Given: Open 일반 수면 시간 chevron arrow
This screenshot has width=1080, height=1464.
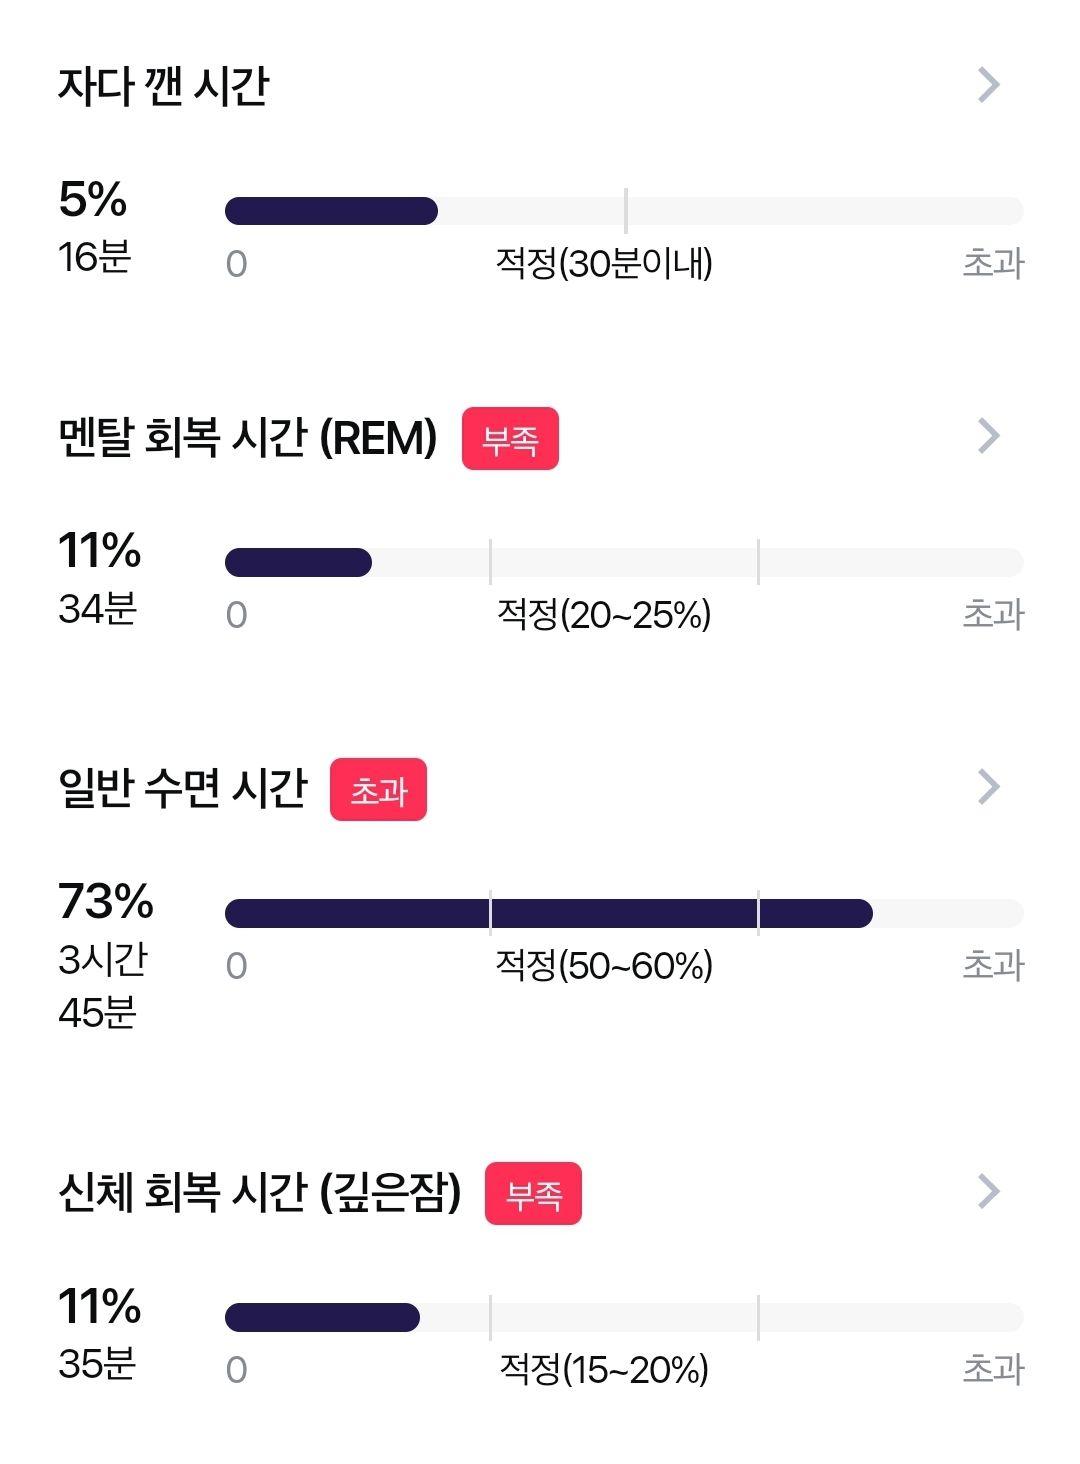Looking at the screenshot, I should tap(988, 787).
